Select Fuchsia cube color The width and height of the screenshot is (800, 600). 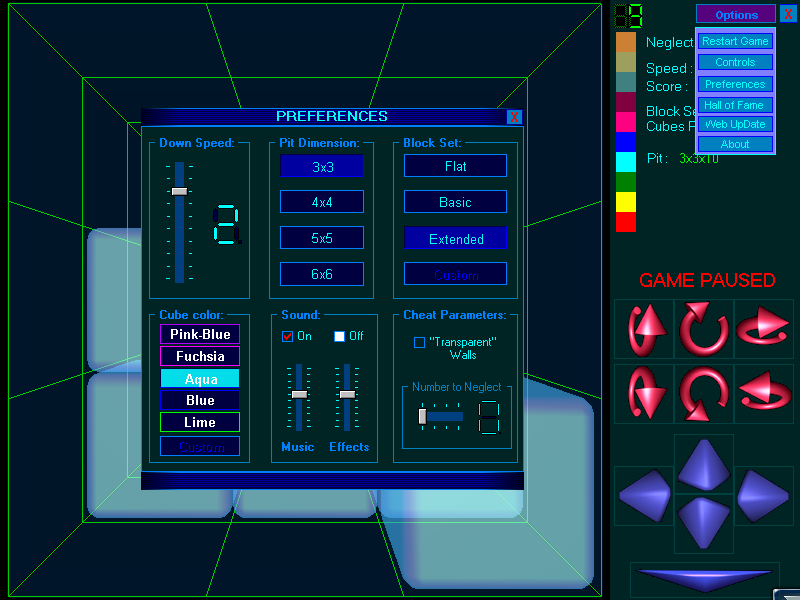tap(200, 356)
